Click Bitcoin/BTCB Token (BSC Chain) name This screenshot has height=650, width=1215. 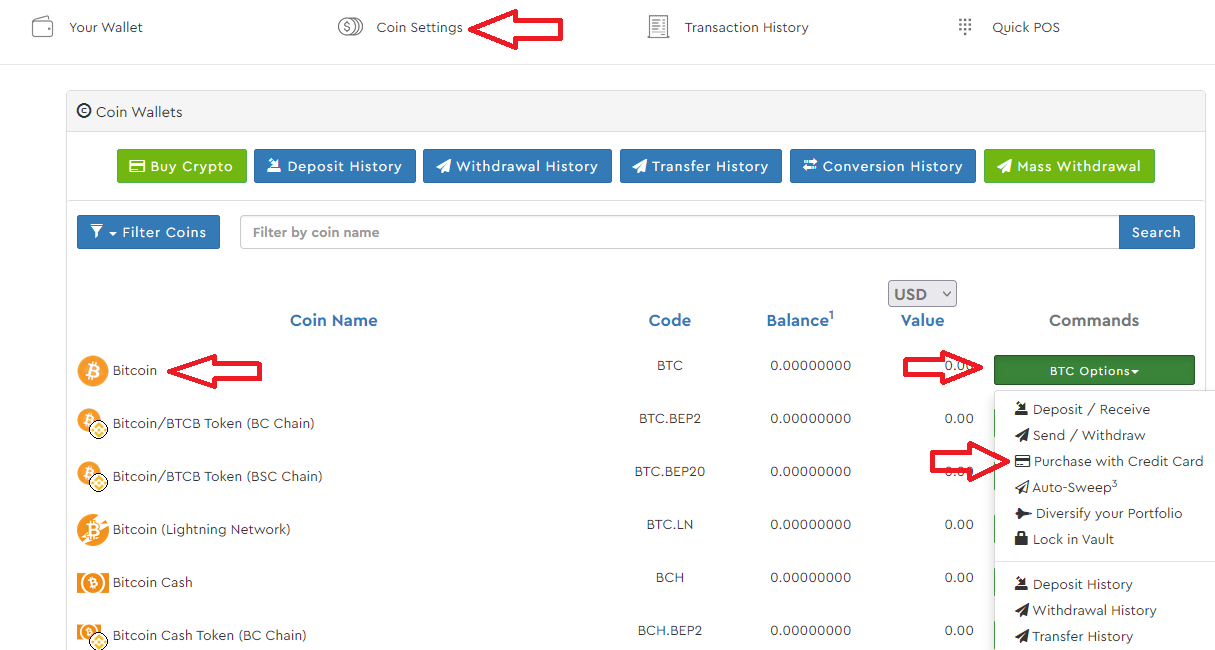pyautogui.click(x=218, y=477)
